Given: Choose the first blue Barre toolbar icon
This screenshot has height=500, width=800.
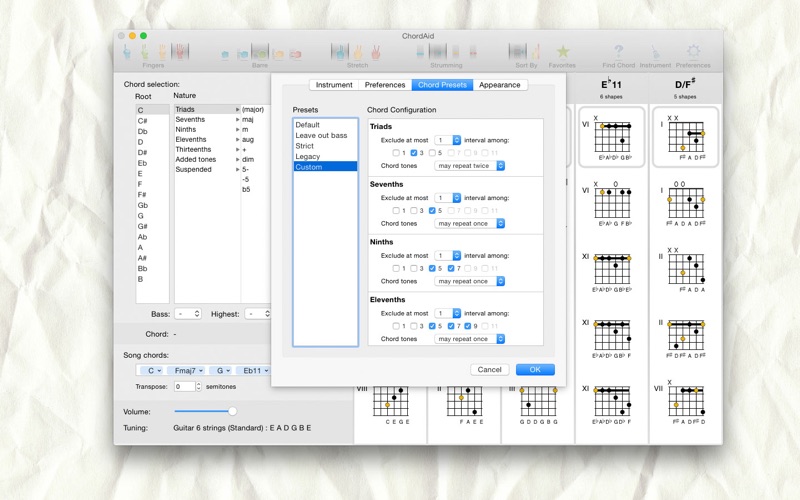Looking at the screenshot, I should pyautogui.click(x=225, y=54).
